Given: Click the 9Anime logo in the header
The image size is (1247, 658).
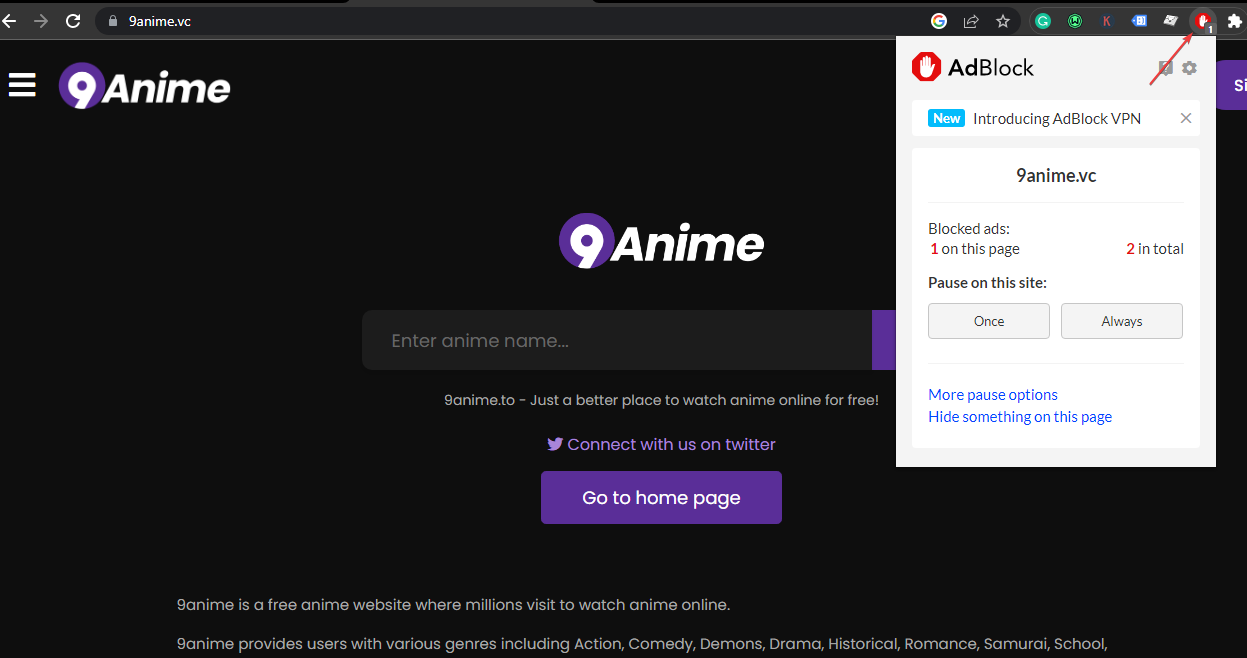Looking at the screenshot, I should pos(144,87).
